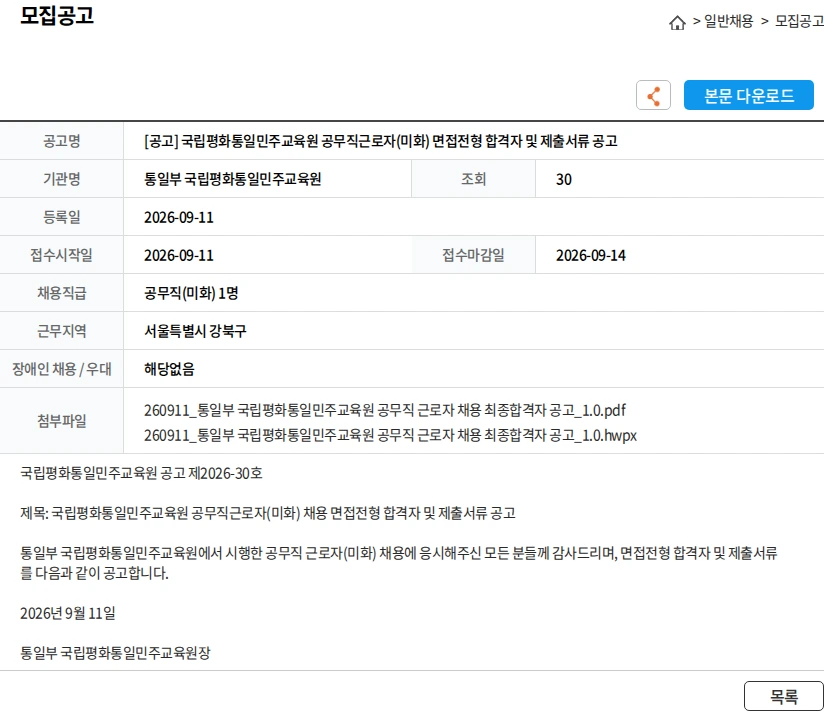Screen dimensions: 824x711
Task: Click the 기관명 value 통일부 국립평화통일민주교육원
Action: [x=232, y=179]
